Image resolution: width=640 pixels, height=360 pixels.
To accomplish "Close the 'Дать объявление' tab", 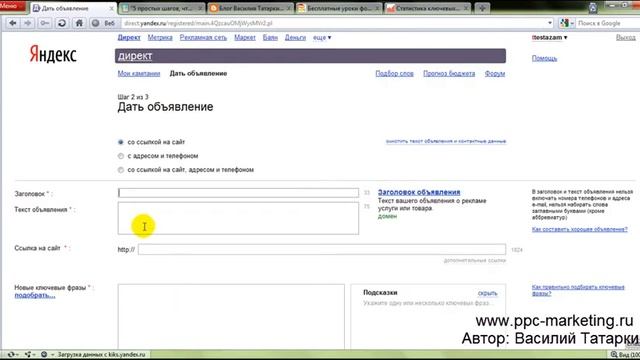I will 112,8.
